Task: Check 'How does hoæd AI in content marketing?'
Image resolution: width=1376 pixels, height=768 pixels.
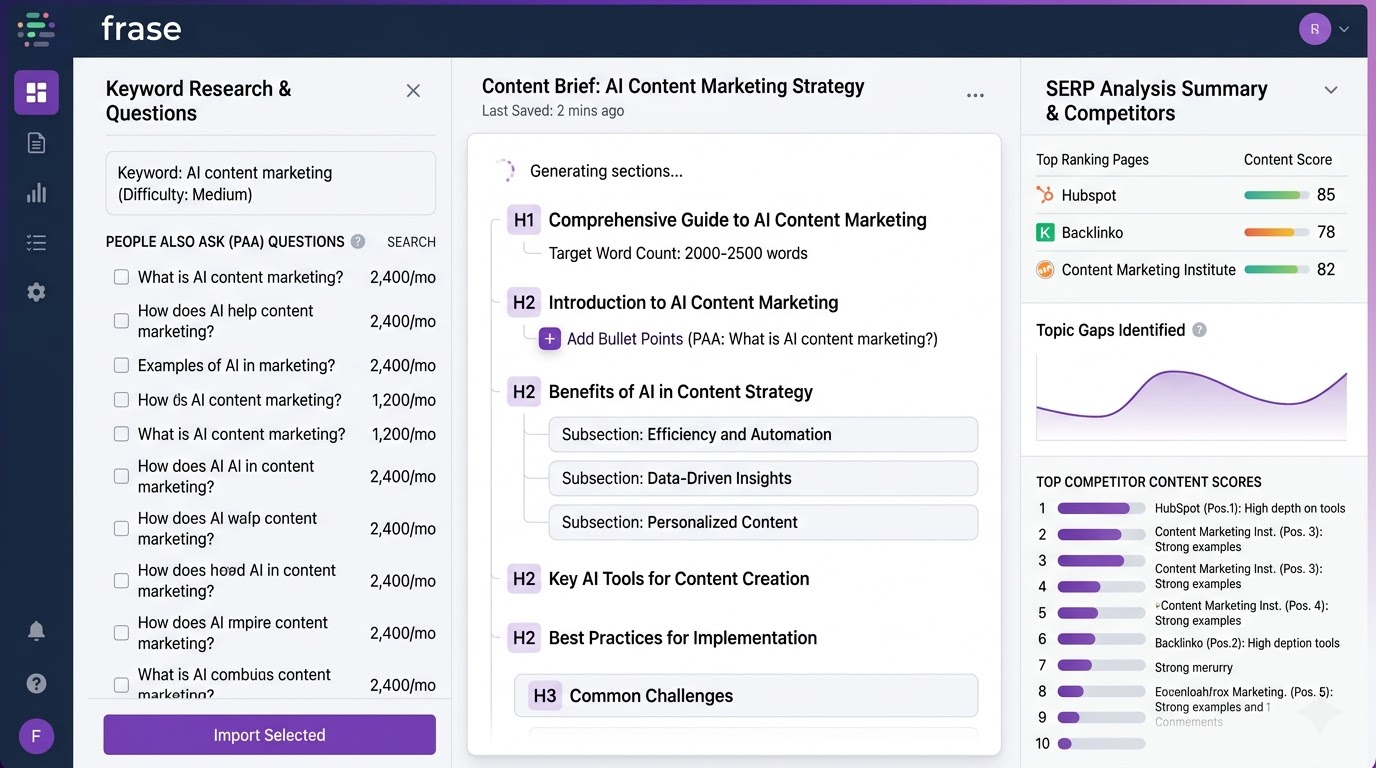Action: tap(121, 581)
